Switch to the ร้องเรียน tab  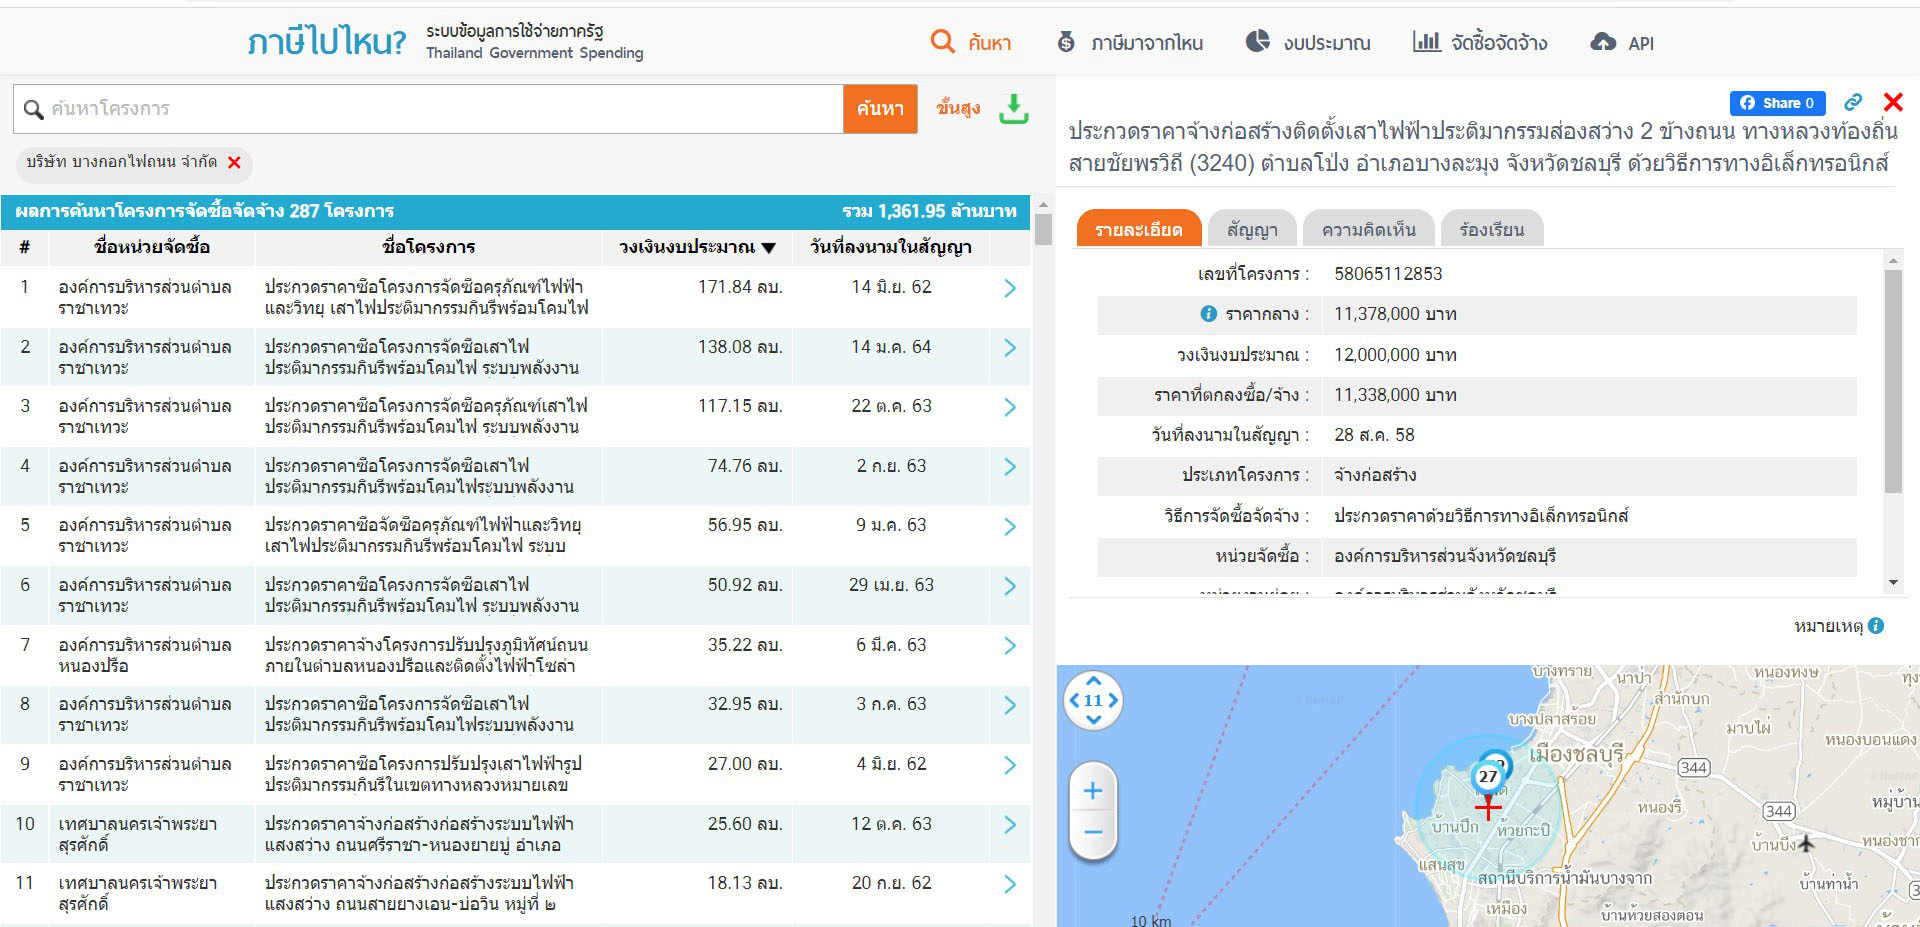coord(1491,230)
